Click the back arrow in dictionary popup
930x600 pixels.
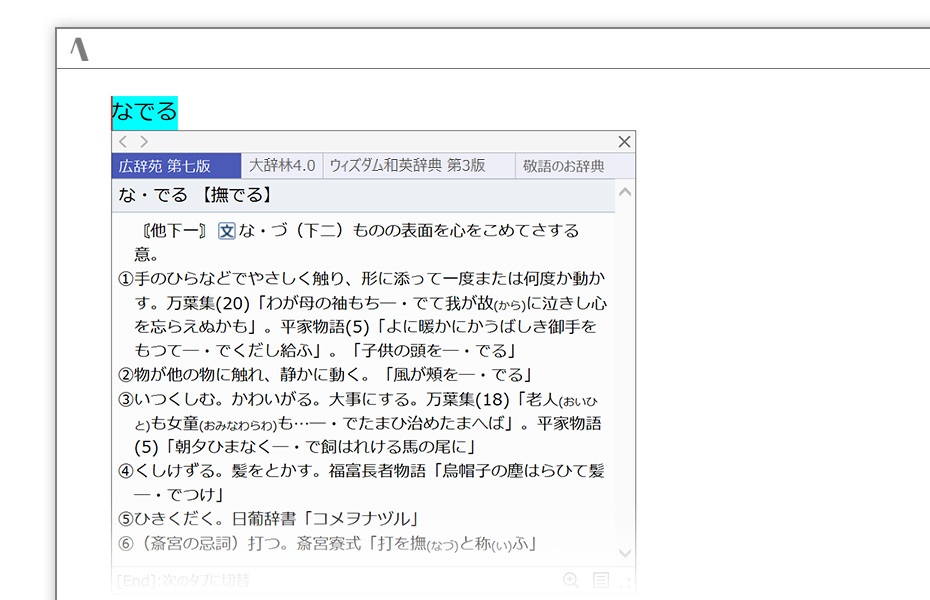pos(123,142)
